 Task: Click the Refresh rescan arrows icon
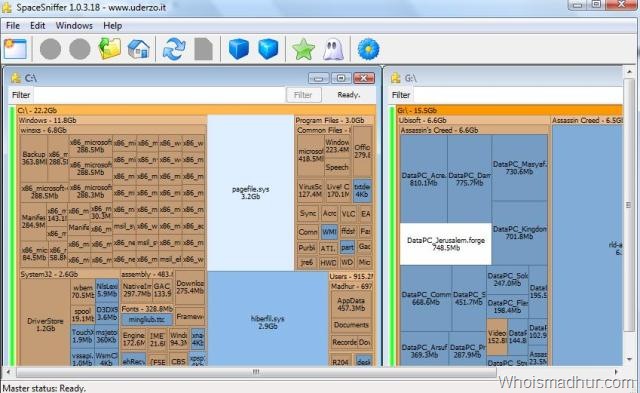click(x=174, y=49)
